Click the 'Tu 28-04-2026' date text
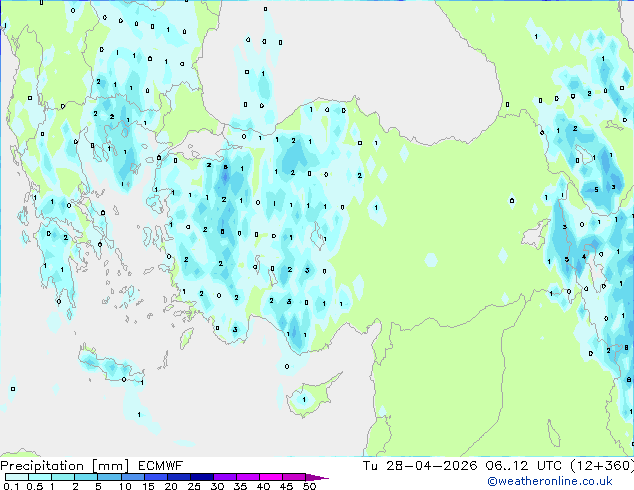634x490 pixels. [x=420, y=466]
